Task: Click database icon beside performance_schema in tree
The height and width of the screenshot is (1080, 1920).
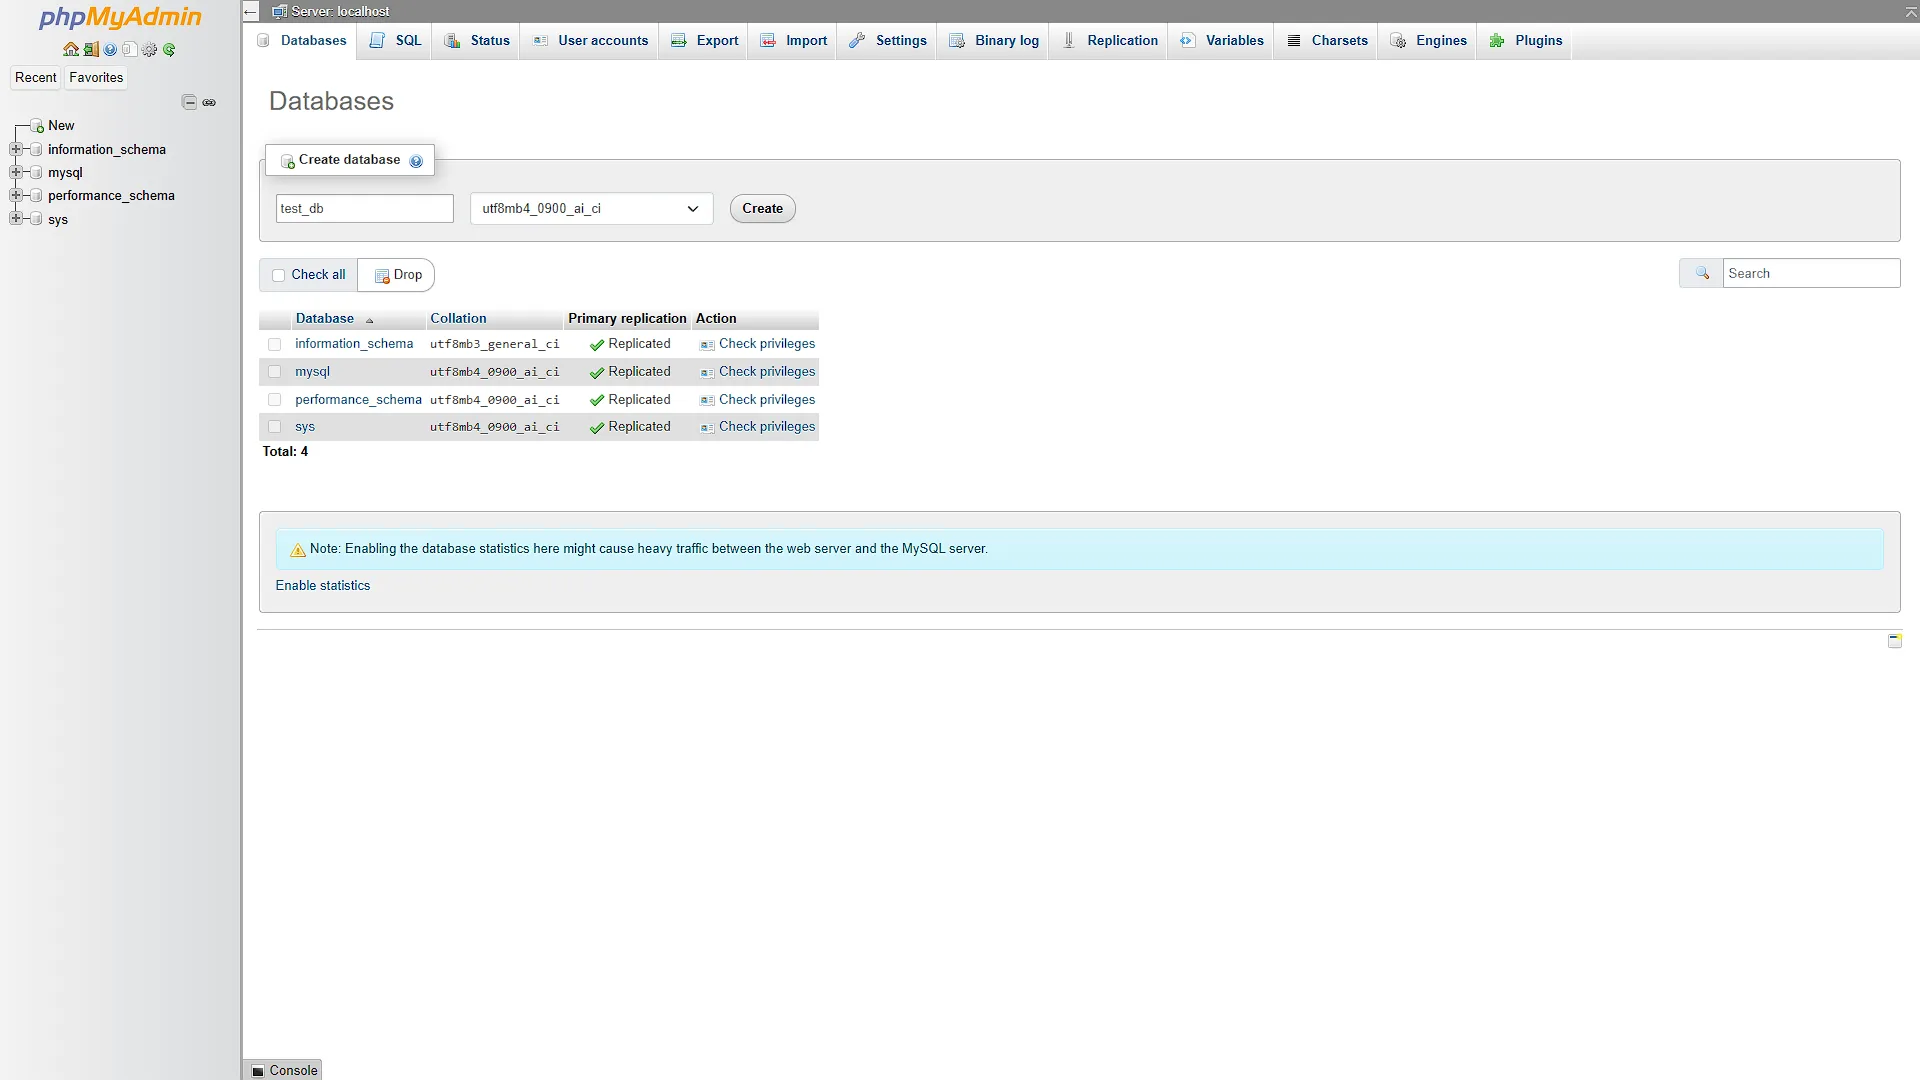Action: coord(37,195)
